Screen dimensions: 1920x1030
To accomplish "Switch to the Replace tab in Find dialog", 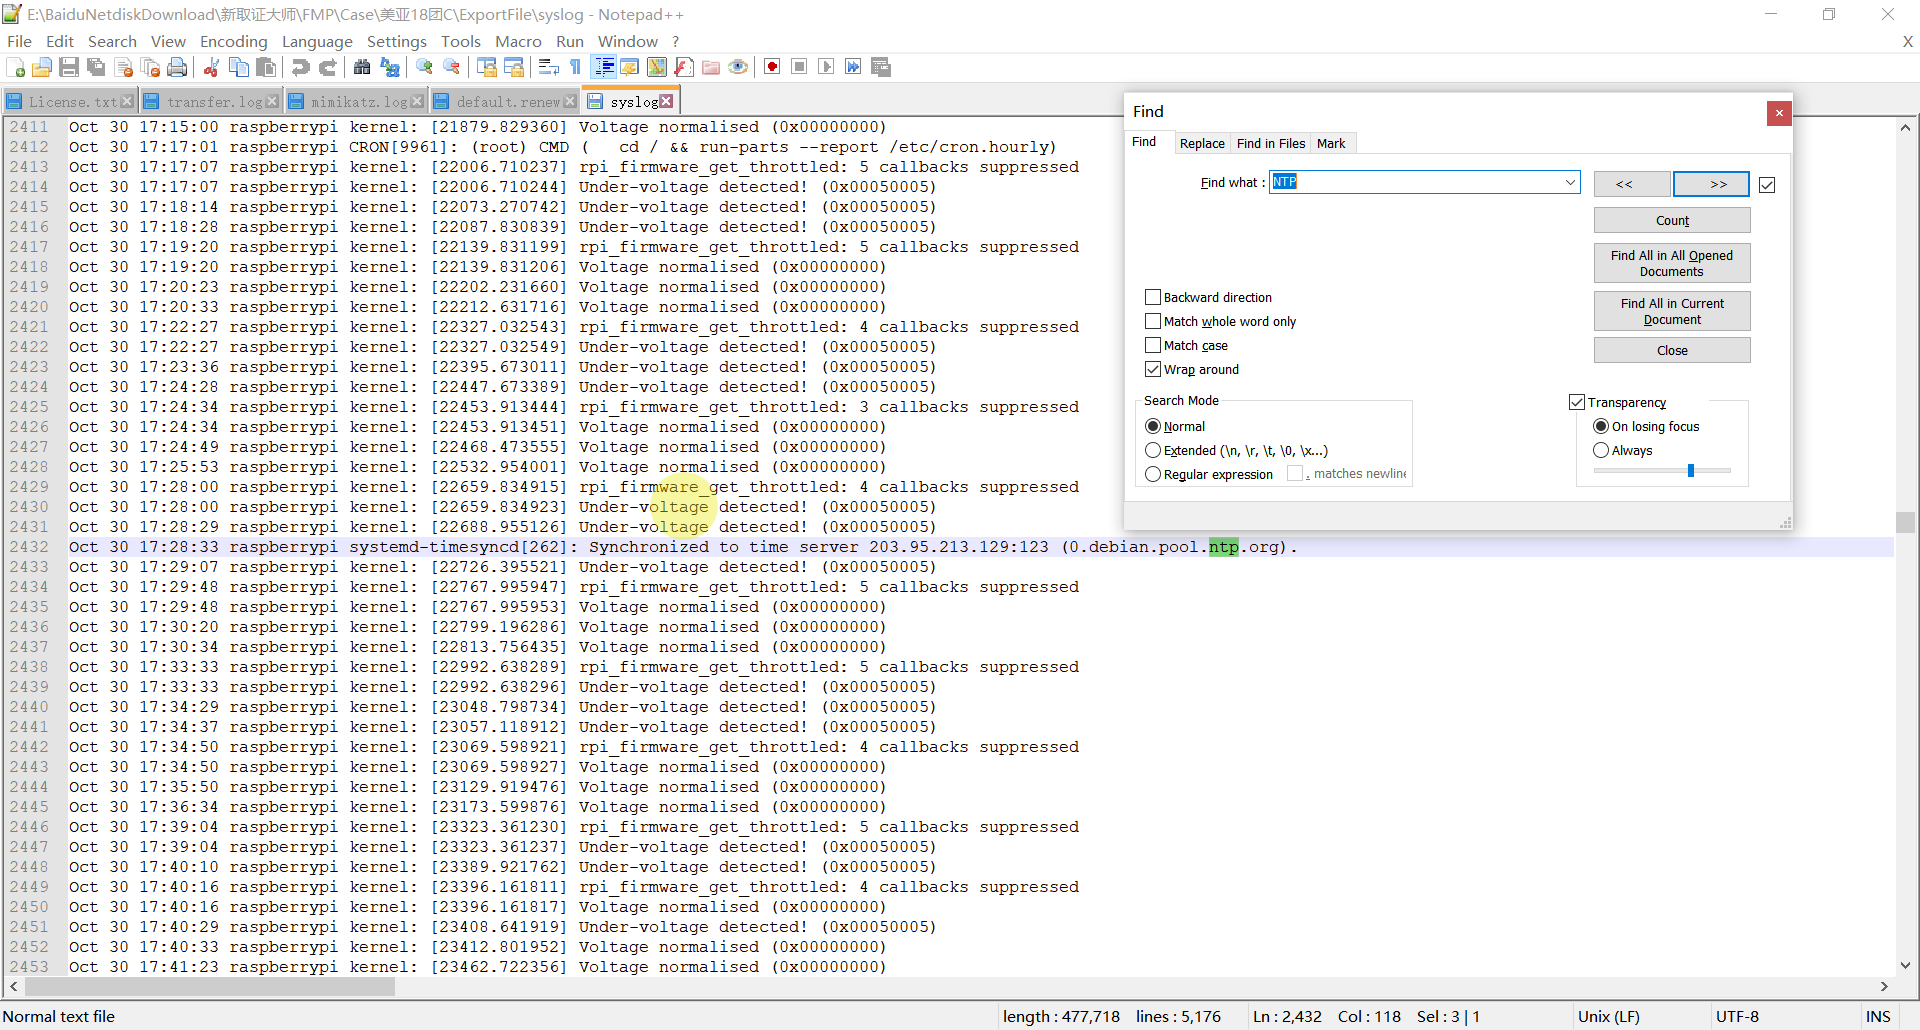I will click(x=1202, y=143).
